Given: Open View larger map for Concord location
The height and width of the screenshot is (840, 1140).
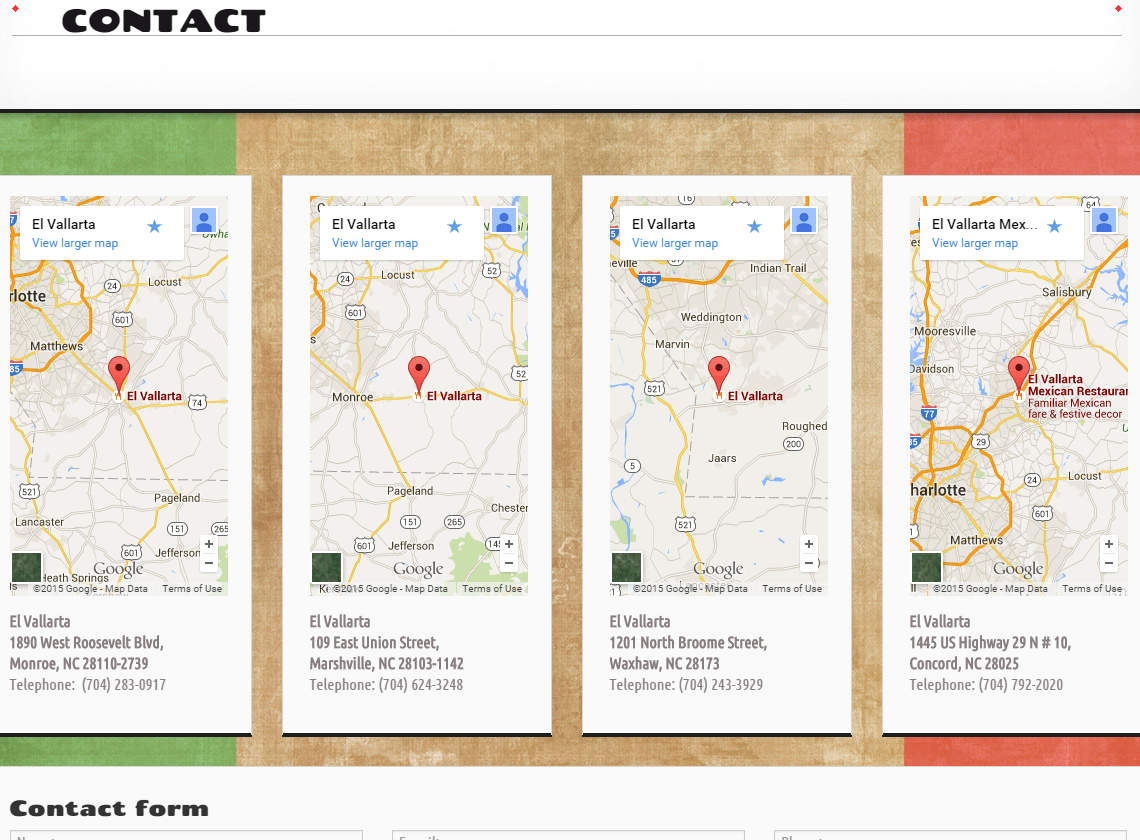Looking at the screenshot, I should (975, 243).
